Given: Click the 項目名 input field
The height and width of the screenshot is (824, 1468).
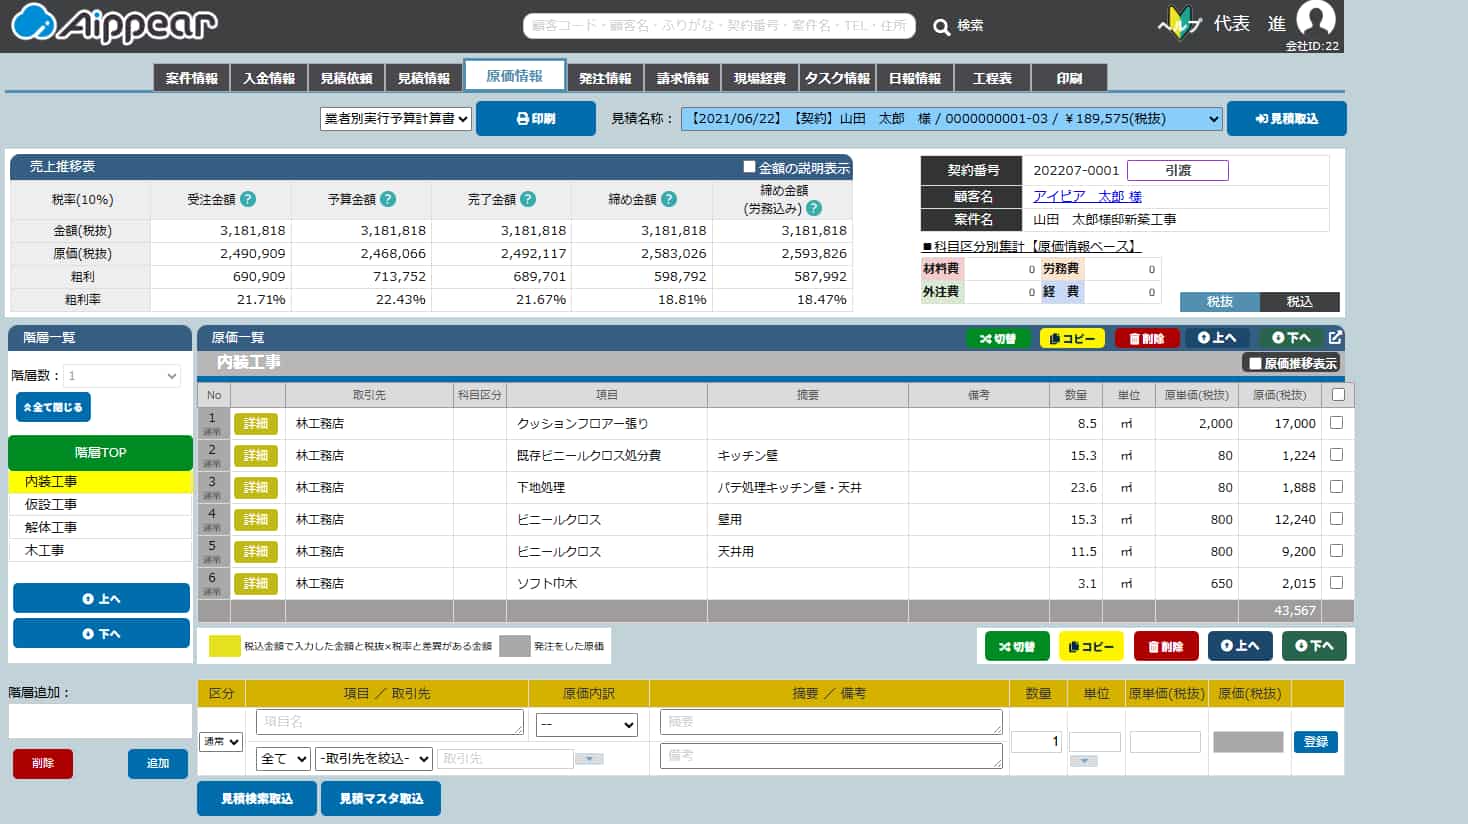Looking at the screenshot, I should 389,722.
